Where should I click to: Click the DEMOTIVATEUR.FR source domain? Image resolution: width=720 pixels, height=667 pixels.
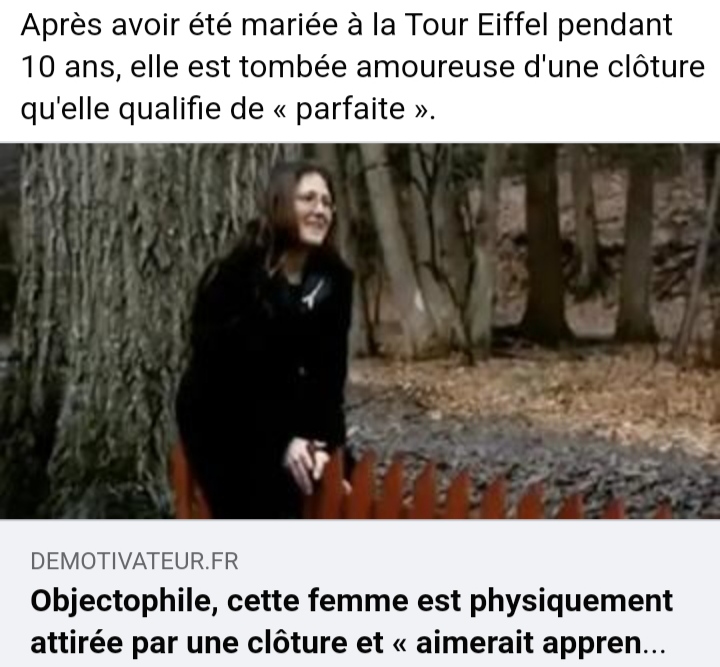click(x=134, y=561)
